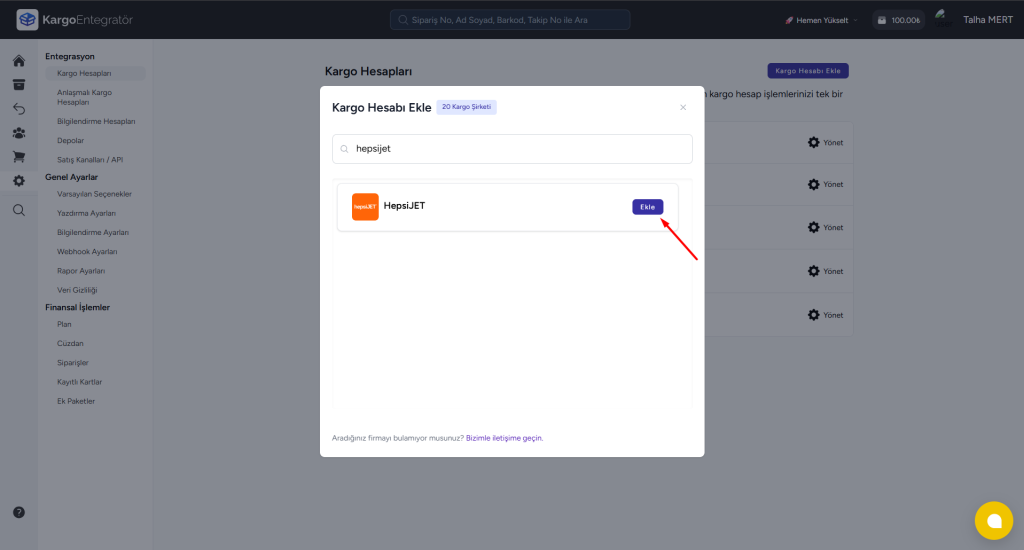The height and width of the screenshot is (550, 1024).
Task: Click the shopping cart icon in sidebar
Action: coord(19,157)
